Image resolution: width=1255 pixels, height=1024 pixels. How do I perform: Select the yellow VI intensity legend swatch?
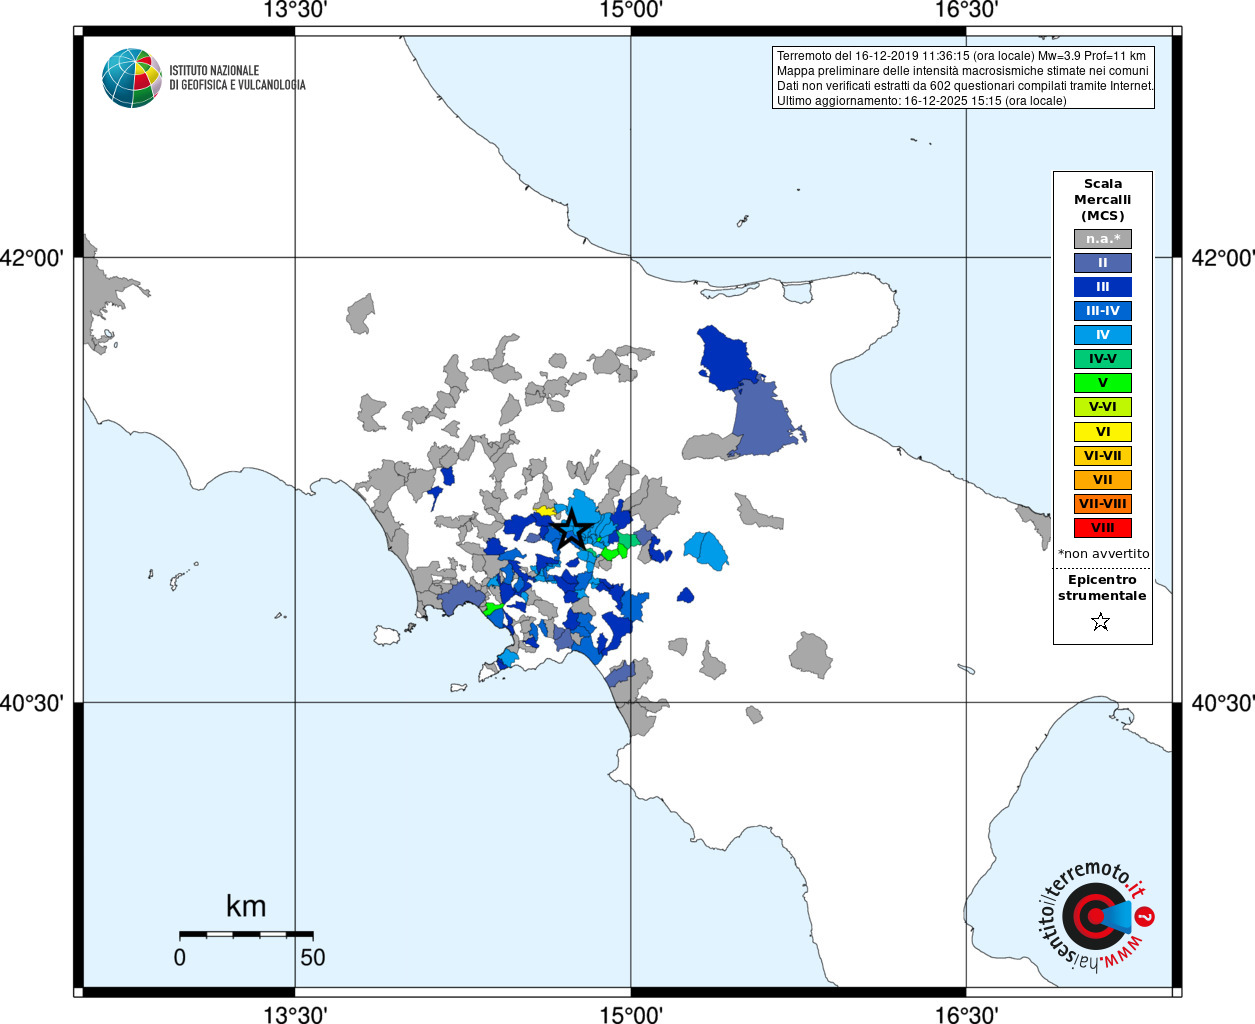tap(1103, 432)
